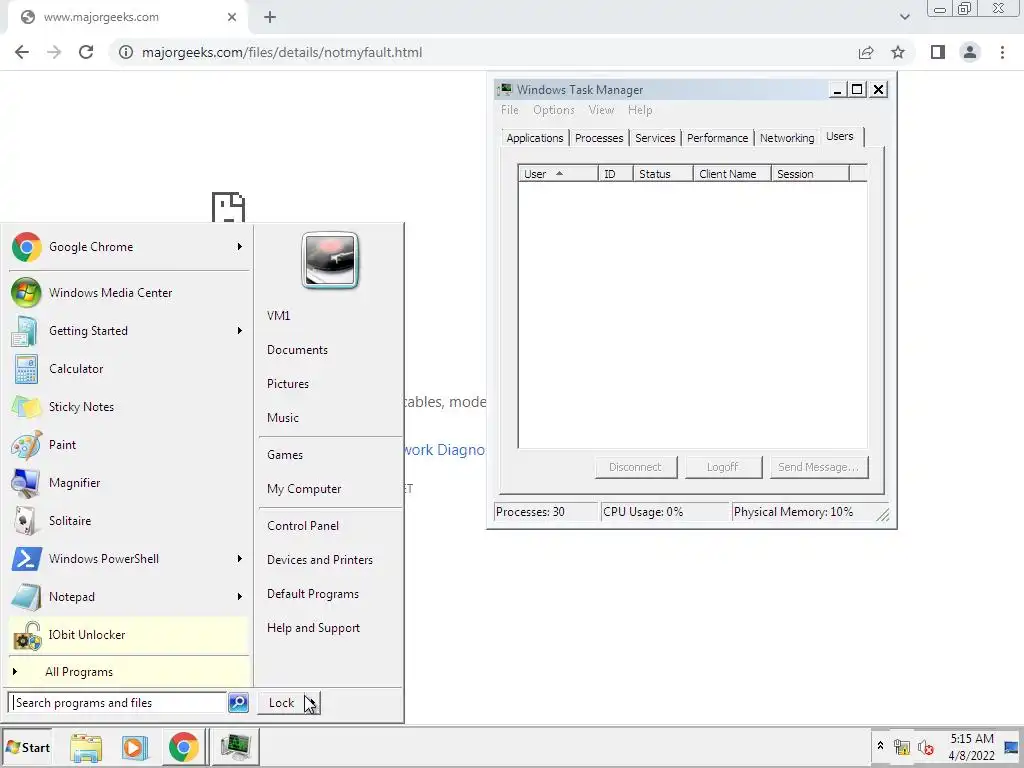1024x768 pixels.
Task: Launch Windows Media Center icon
Action: 26,293
